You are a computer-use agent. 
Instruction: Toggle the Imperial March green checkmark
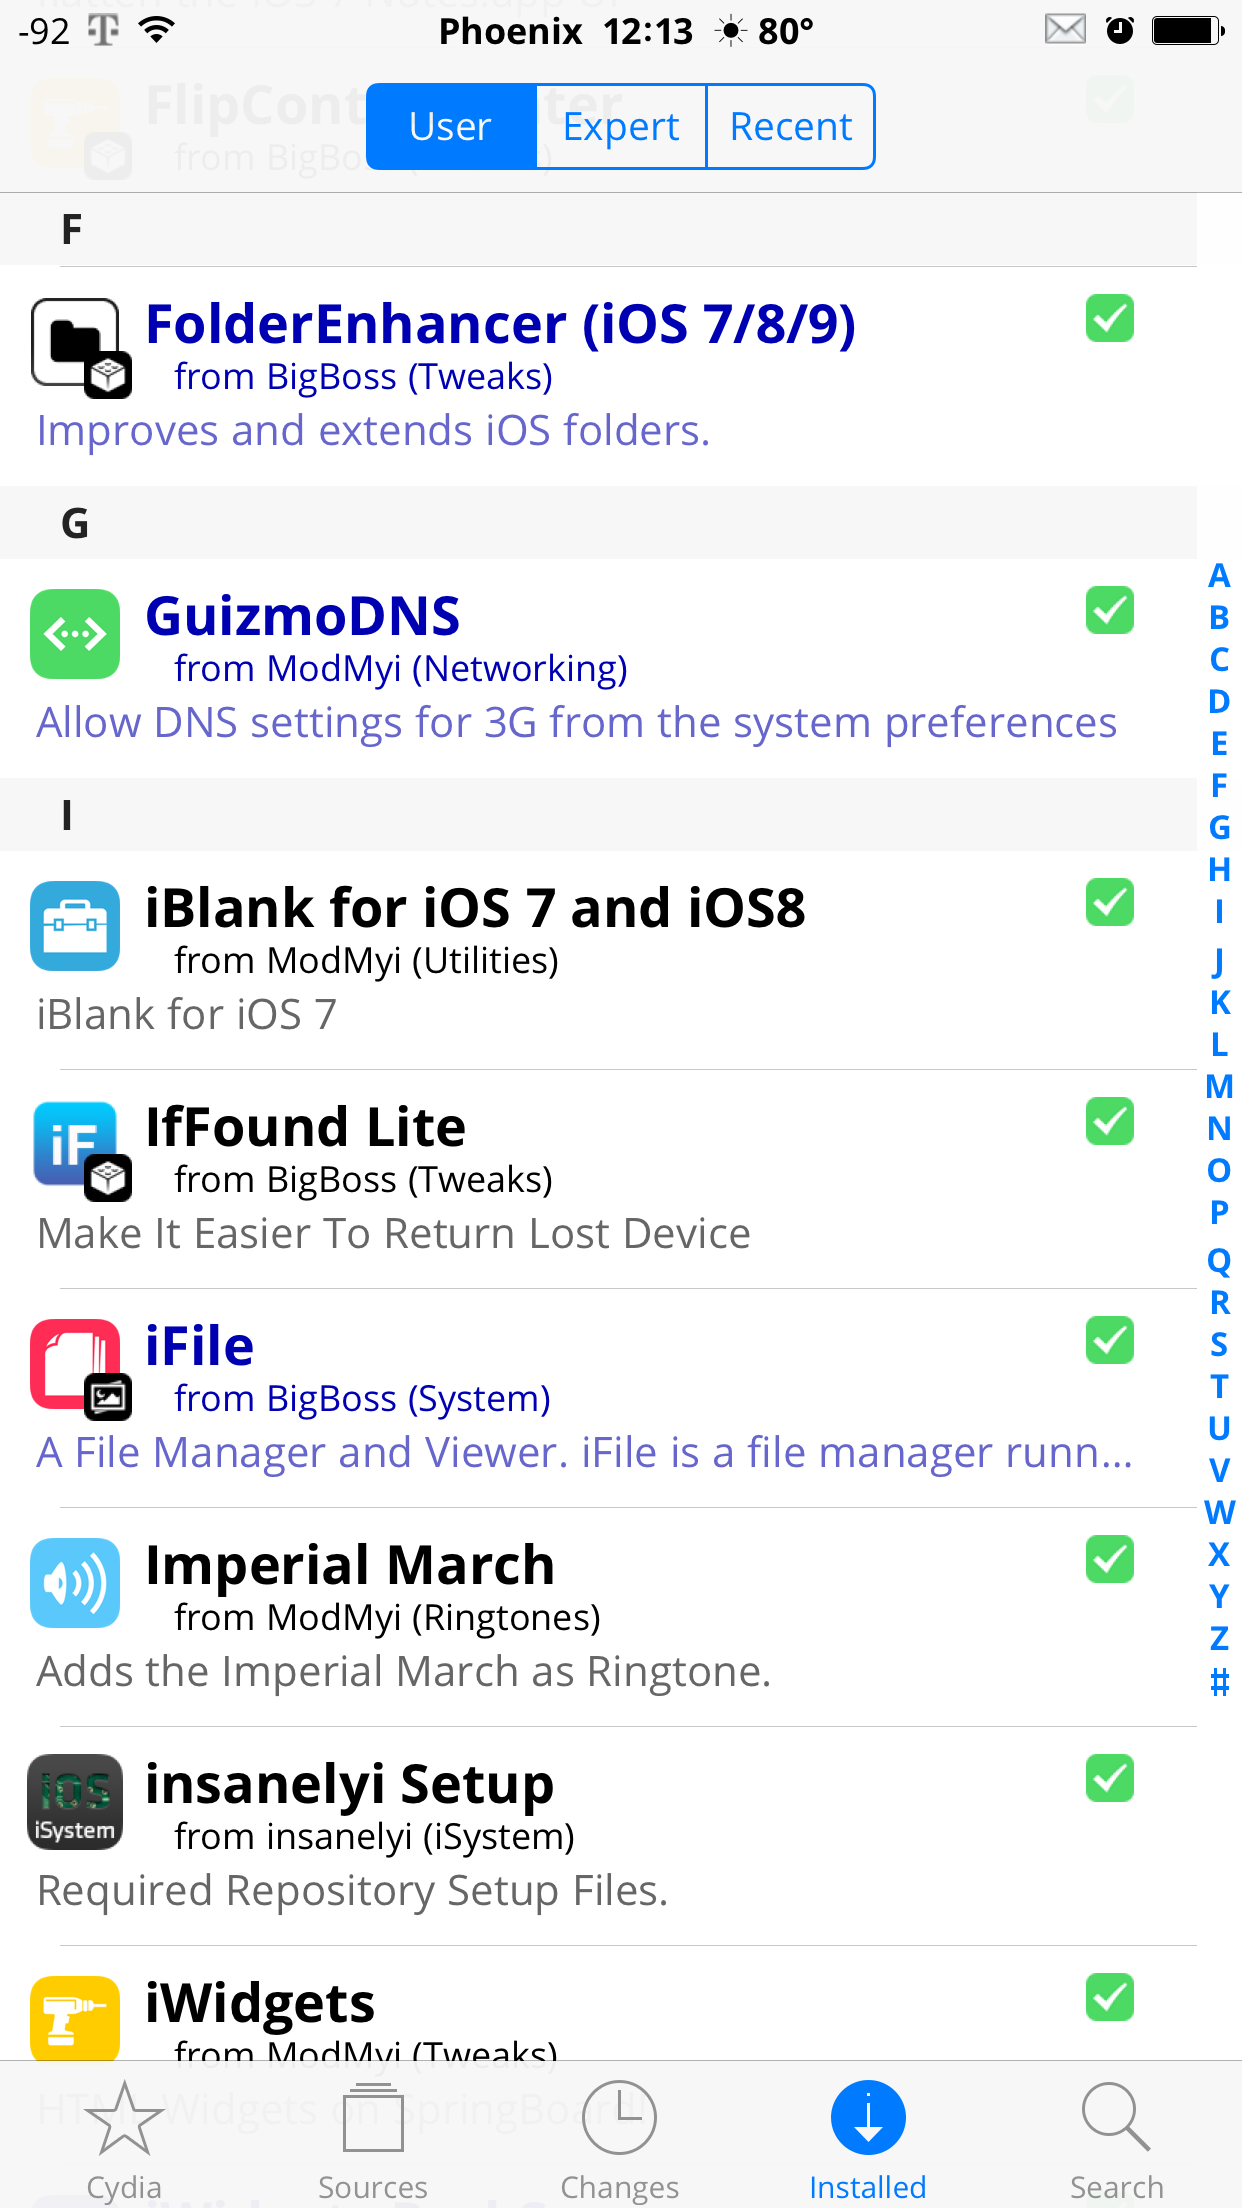pos(1110,1559)
